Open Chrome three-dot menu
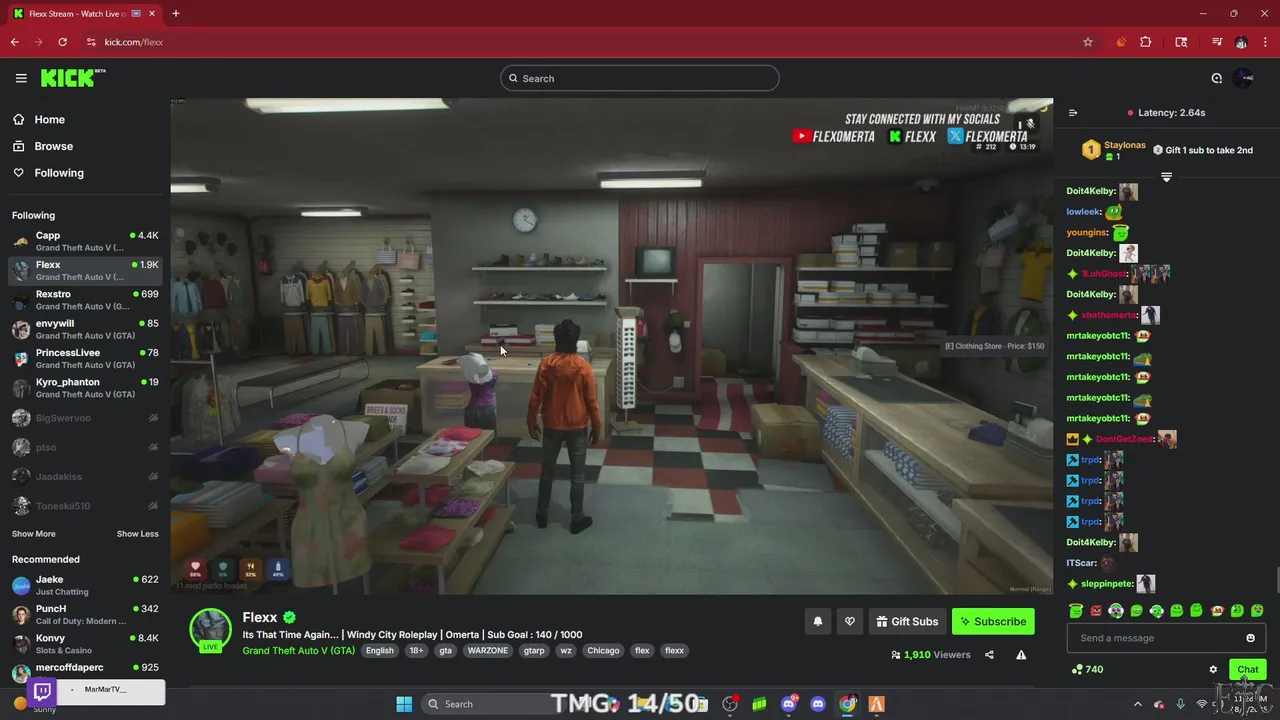The height and width of the screenshot is (720, 1280). click(x=1266, y=42)
